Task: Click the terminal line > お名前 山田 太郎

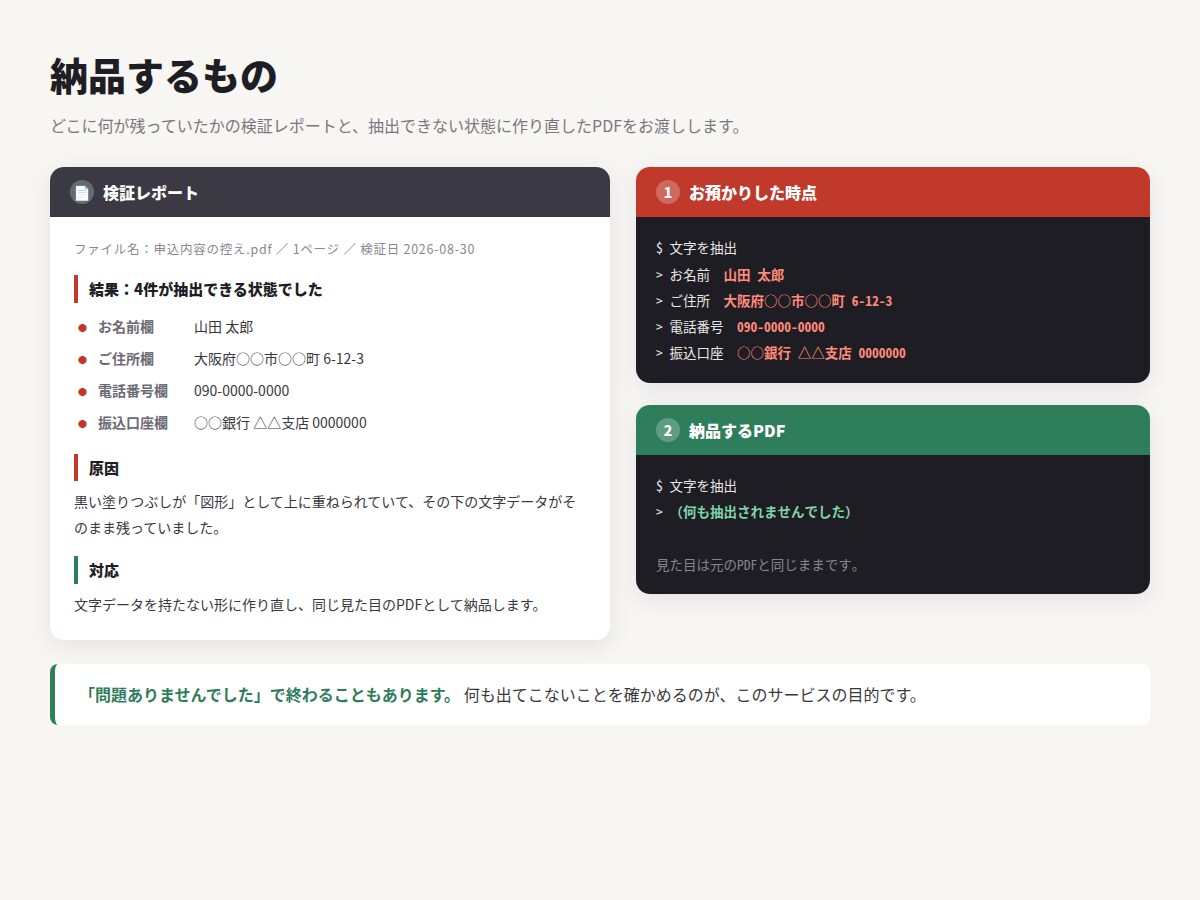Action: [720, 275]
